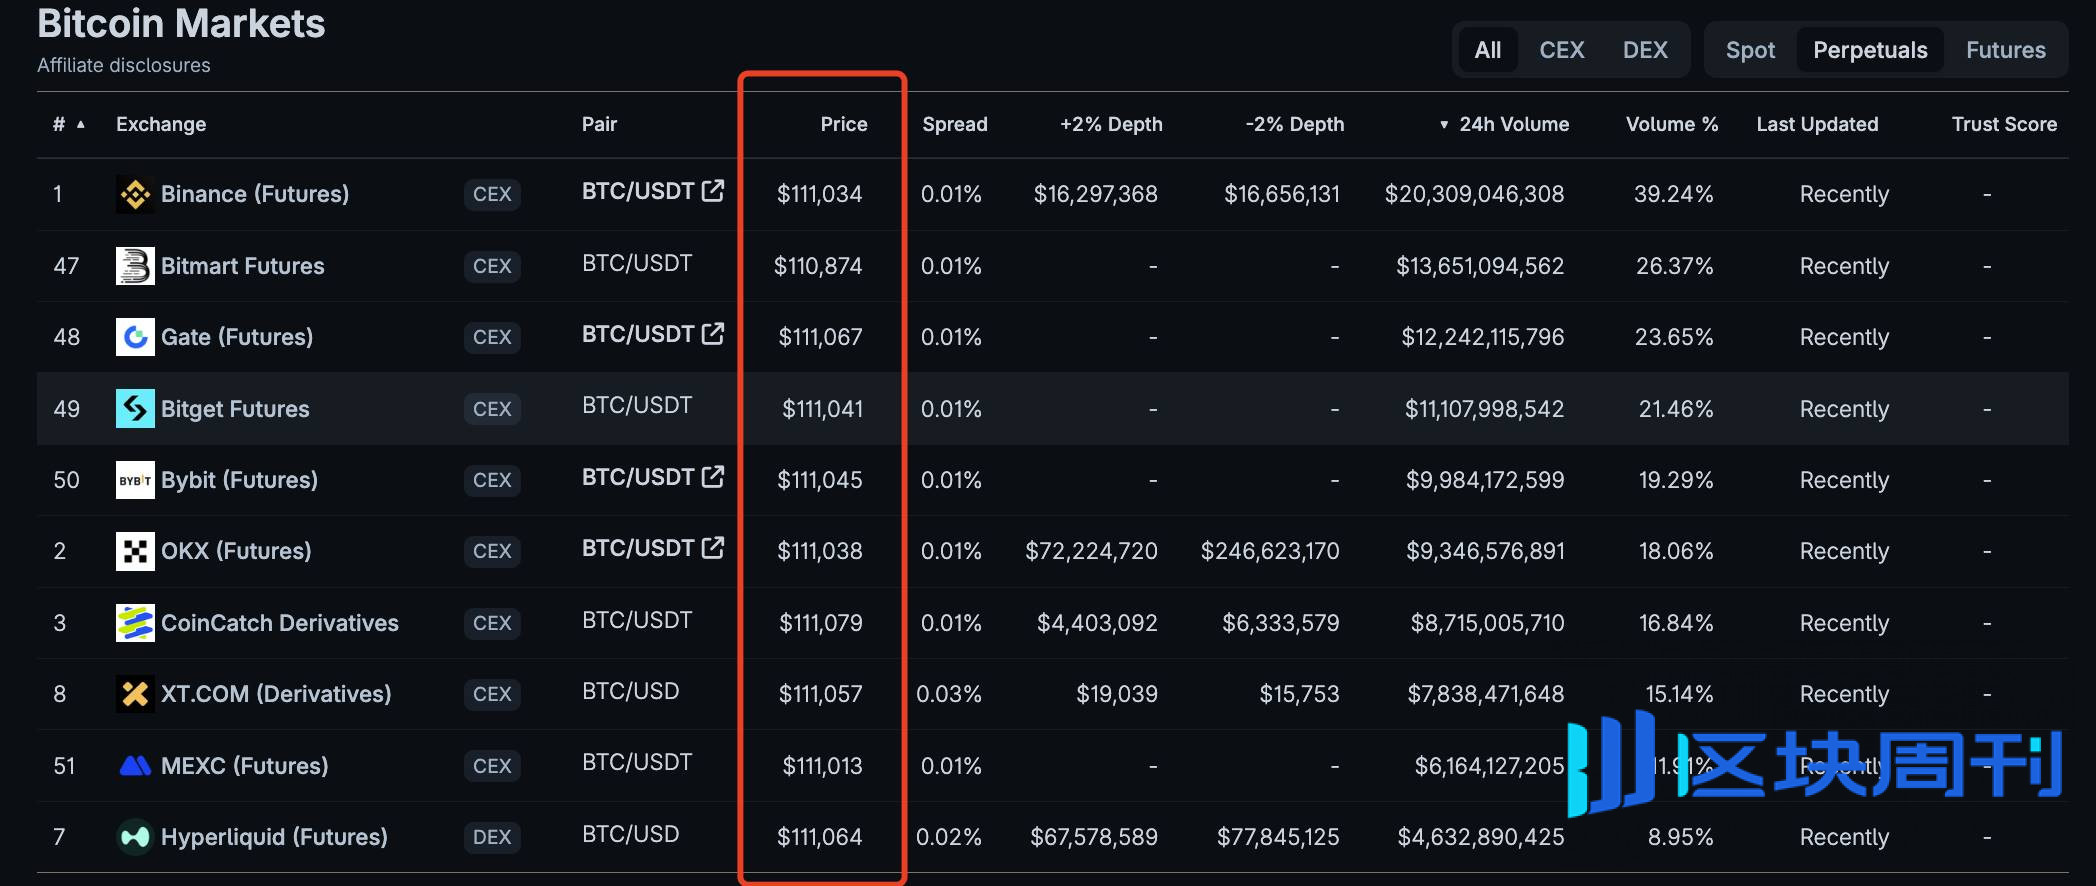This screenshot has height=886, width=2096.
Task: Open external link icon for Binance BTC/USDT
Action: [x=713, y=190]
